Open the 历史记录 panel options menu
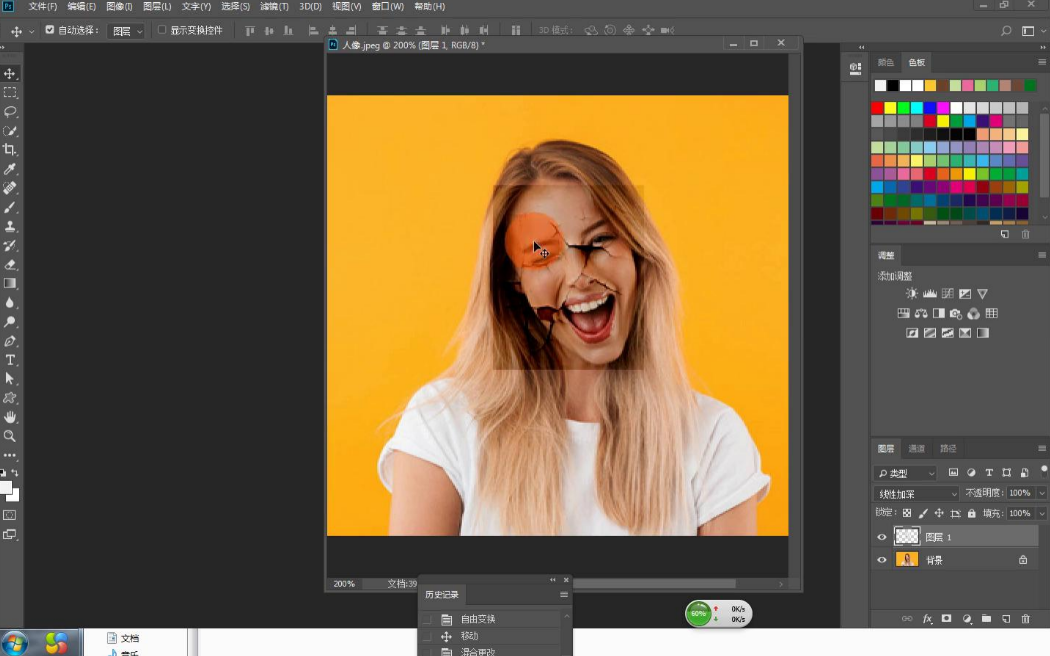 coord(564,594)
